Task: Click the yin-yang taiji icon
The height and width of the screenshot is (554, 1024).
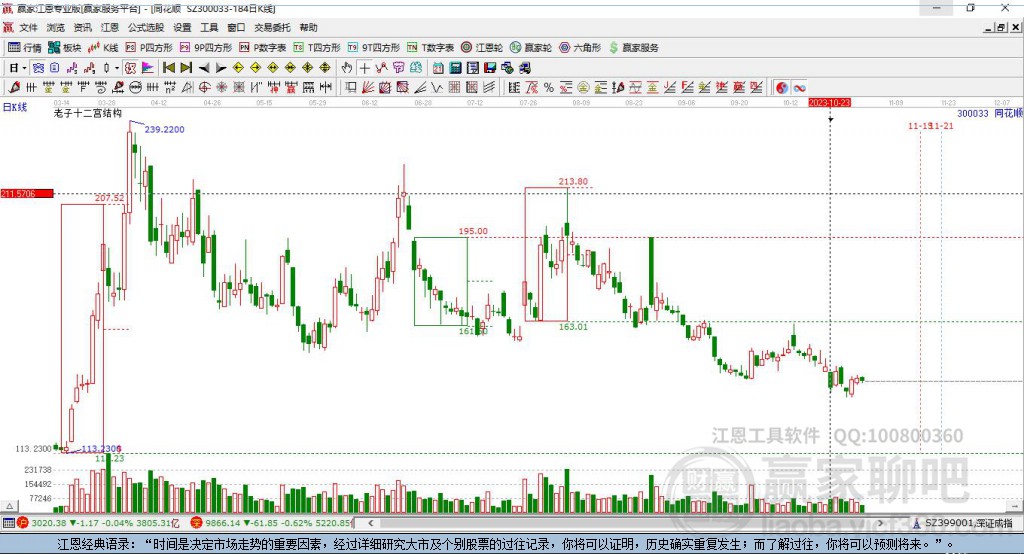Action: click(x=782, y=88)
